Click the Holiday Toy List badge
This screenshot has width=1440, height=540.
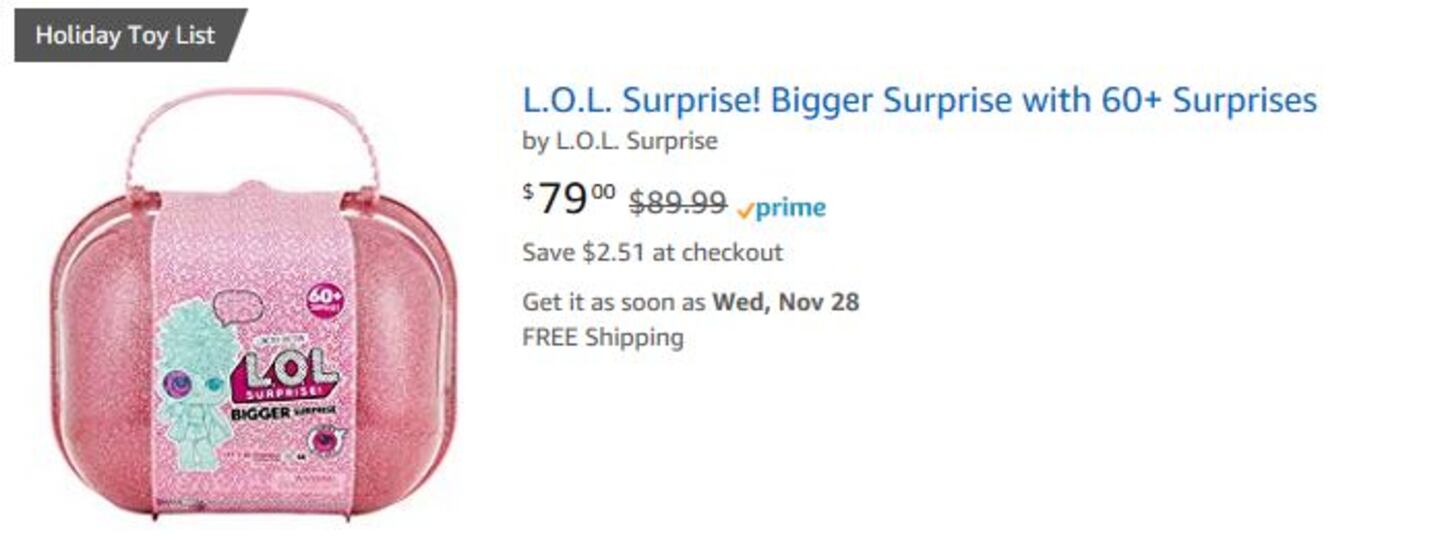[x=125, y=35]
